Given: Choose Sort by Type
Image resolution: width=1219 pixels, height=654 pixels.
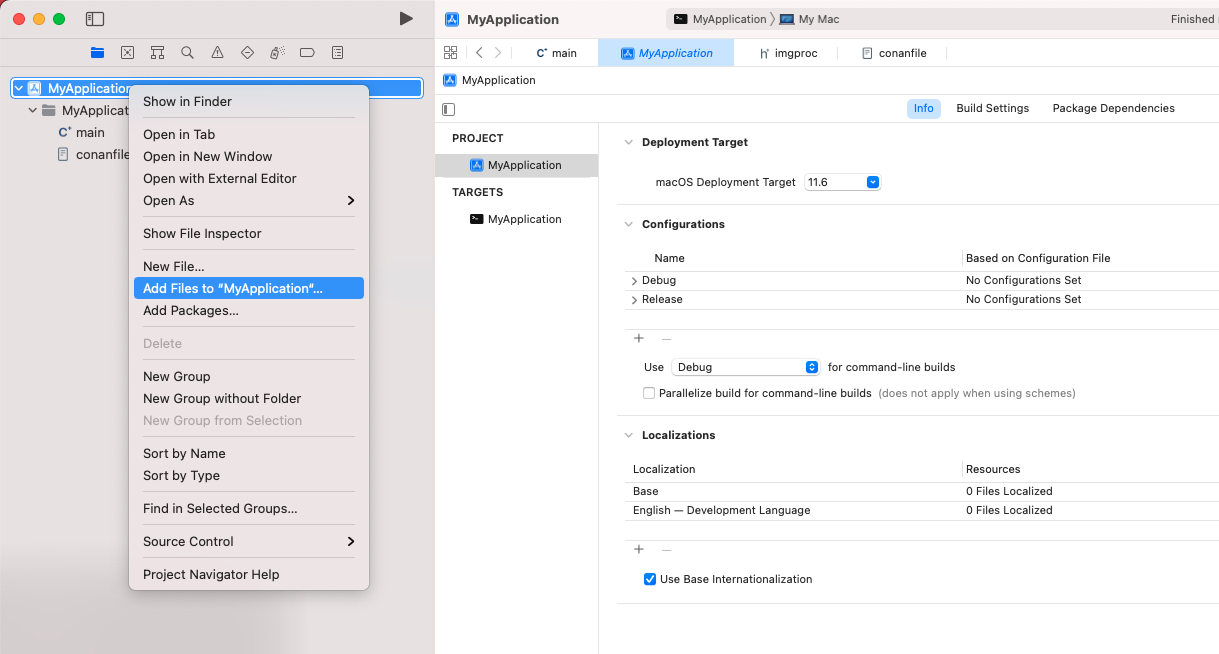Looking at the screenshot, I should tap(249, 475).
